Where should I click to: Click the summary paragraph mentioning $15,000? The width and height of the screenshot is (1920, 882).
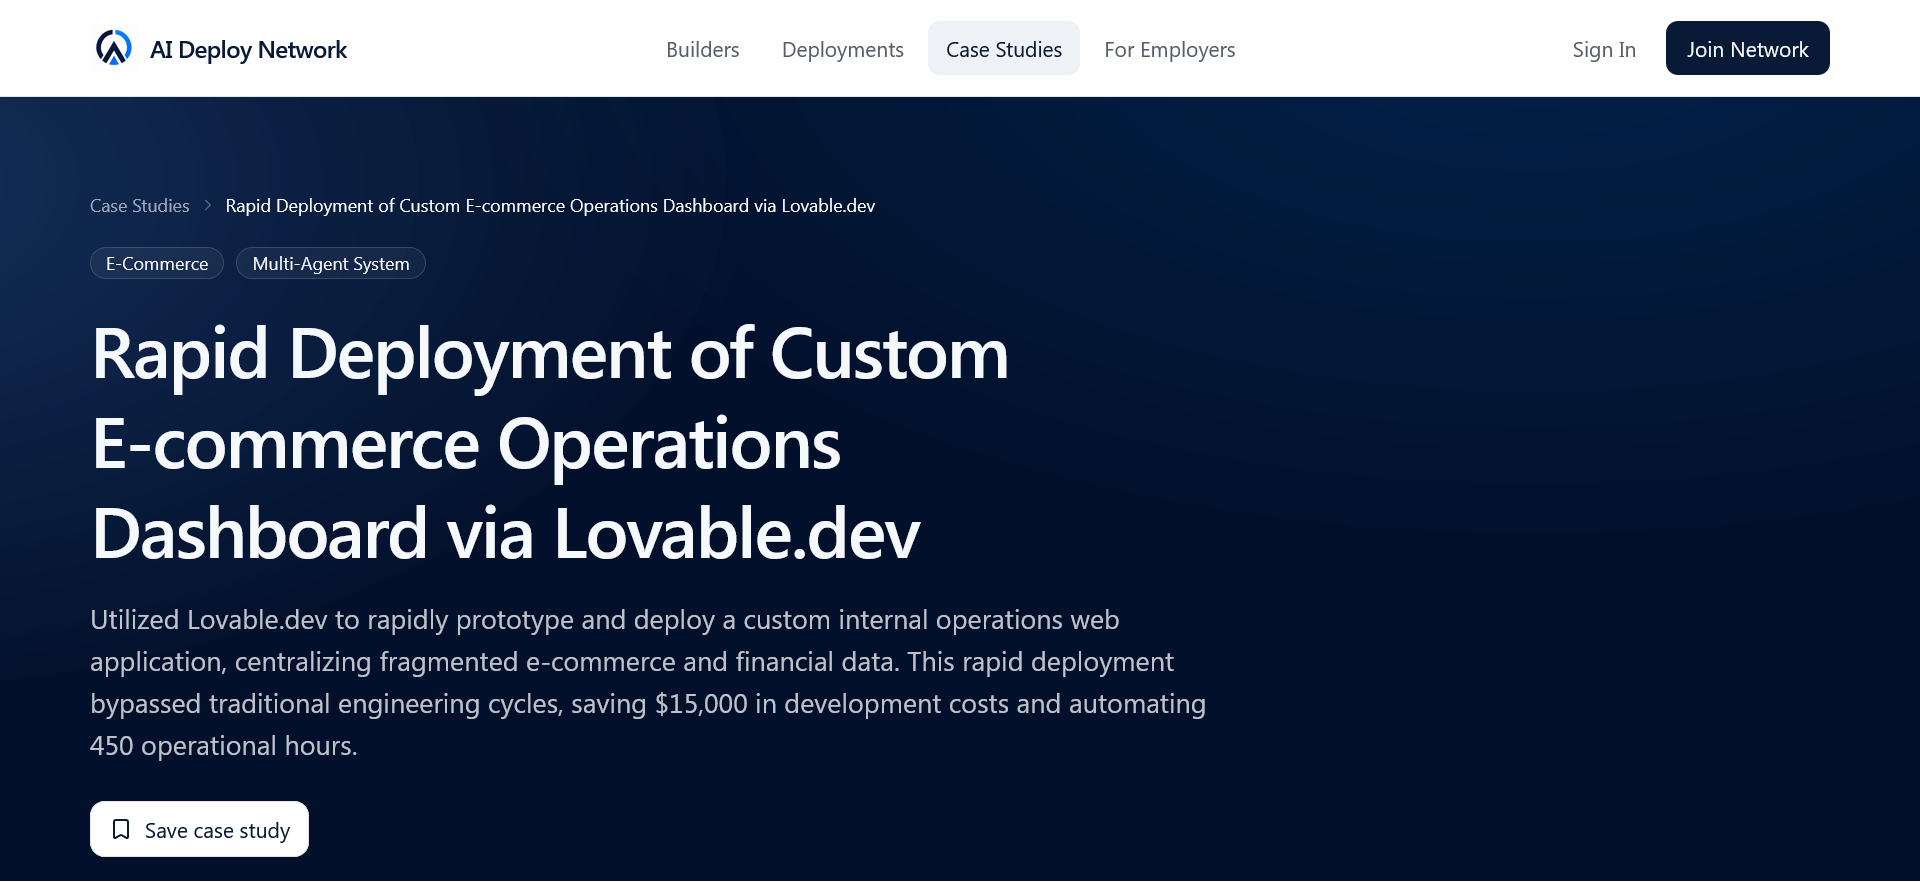(x=648, y=683)
